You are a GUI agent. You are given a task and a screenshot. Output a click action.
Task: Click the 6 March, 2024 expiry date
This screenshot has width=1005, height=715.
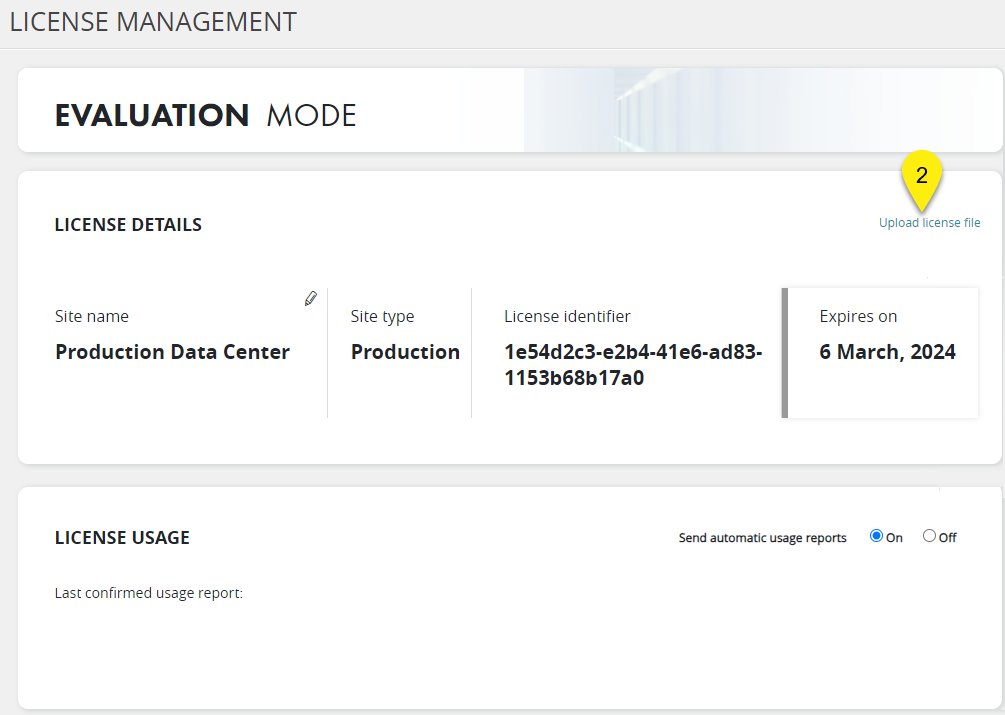(x=887, y=352)
